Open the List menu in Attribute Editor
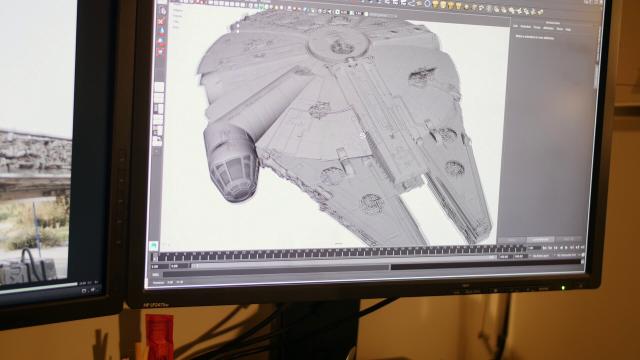 515,26
